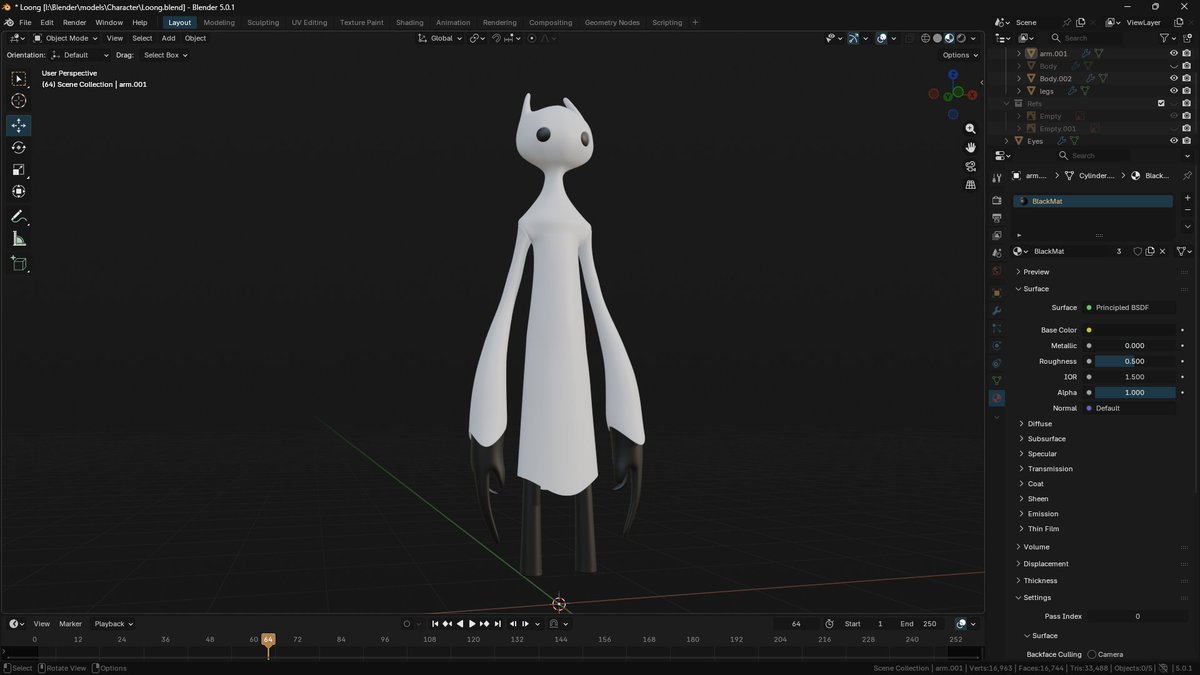Viewport: 1200px width, 675px height.
Task: Toggle Body.002 viewport visibility eye
Action: coord(1174,78)
